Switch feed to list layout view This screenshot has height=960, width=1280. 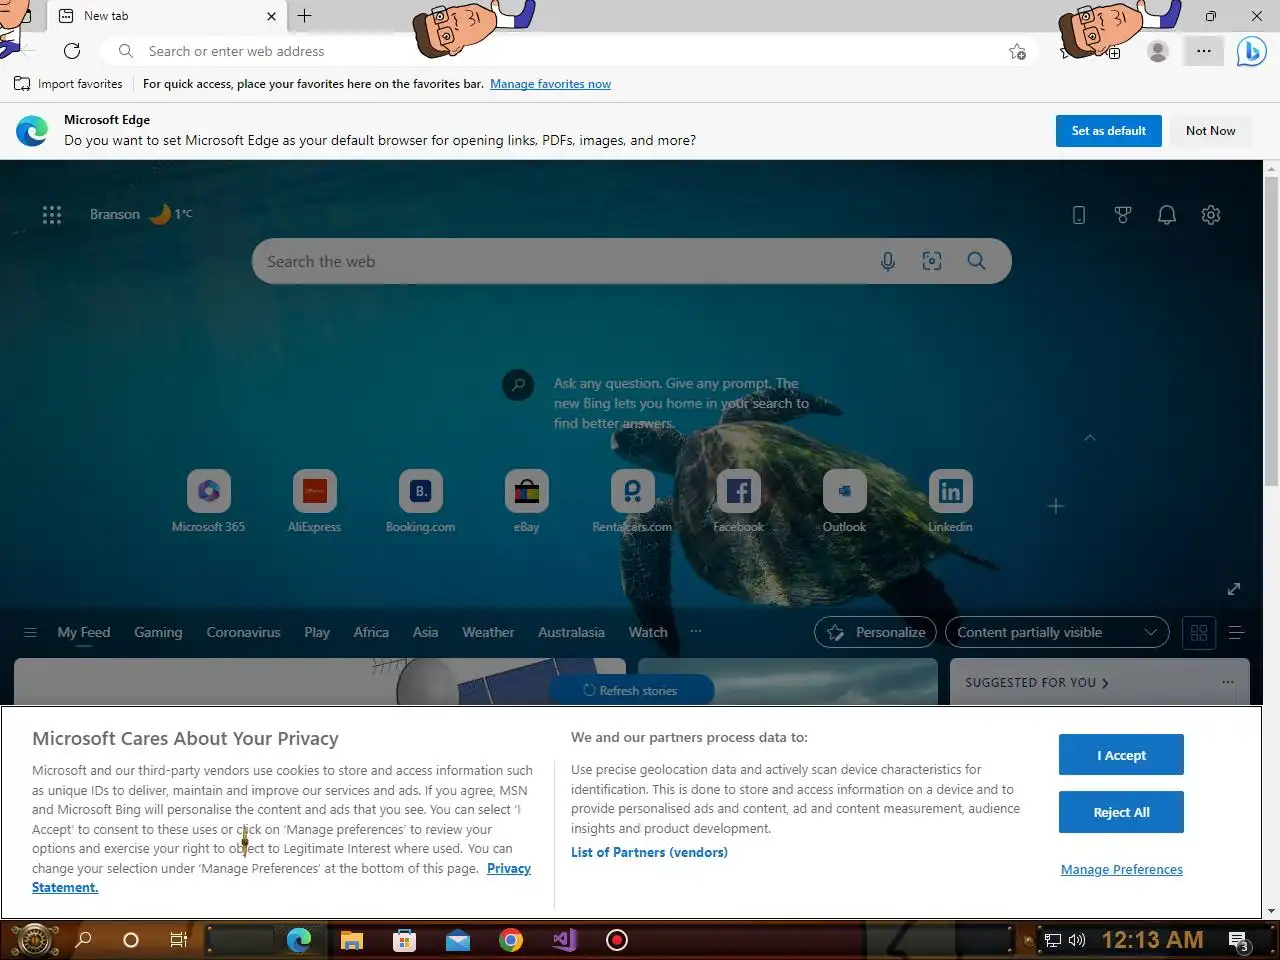point(1236,632)
